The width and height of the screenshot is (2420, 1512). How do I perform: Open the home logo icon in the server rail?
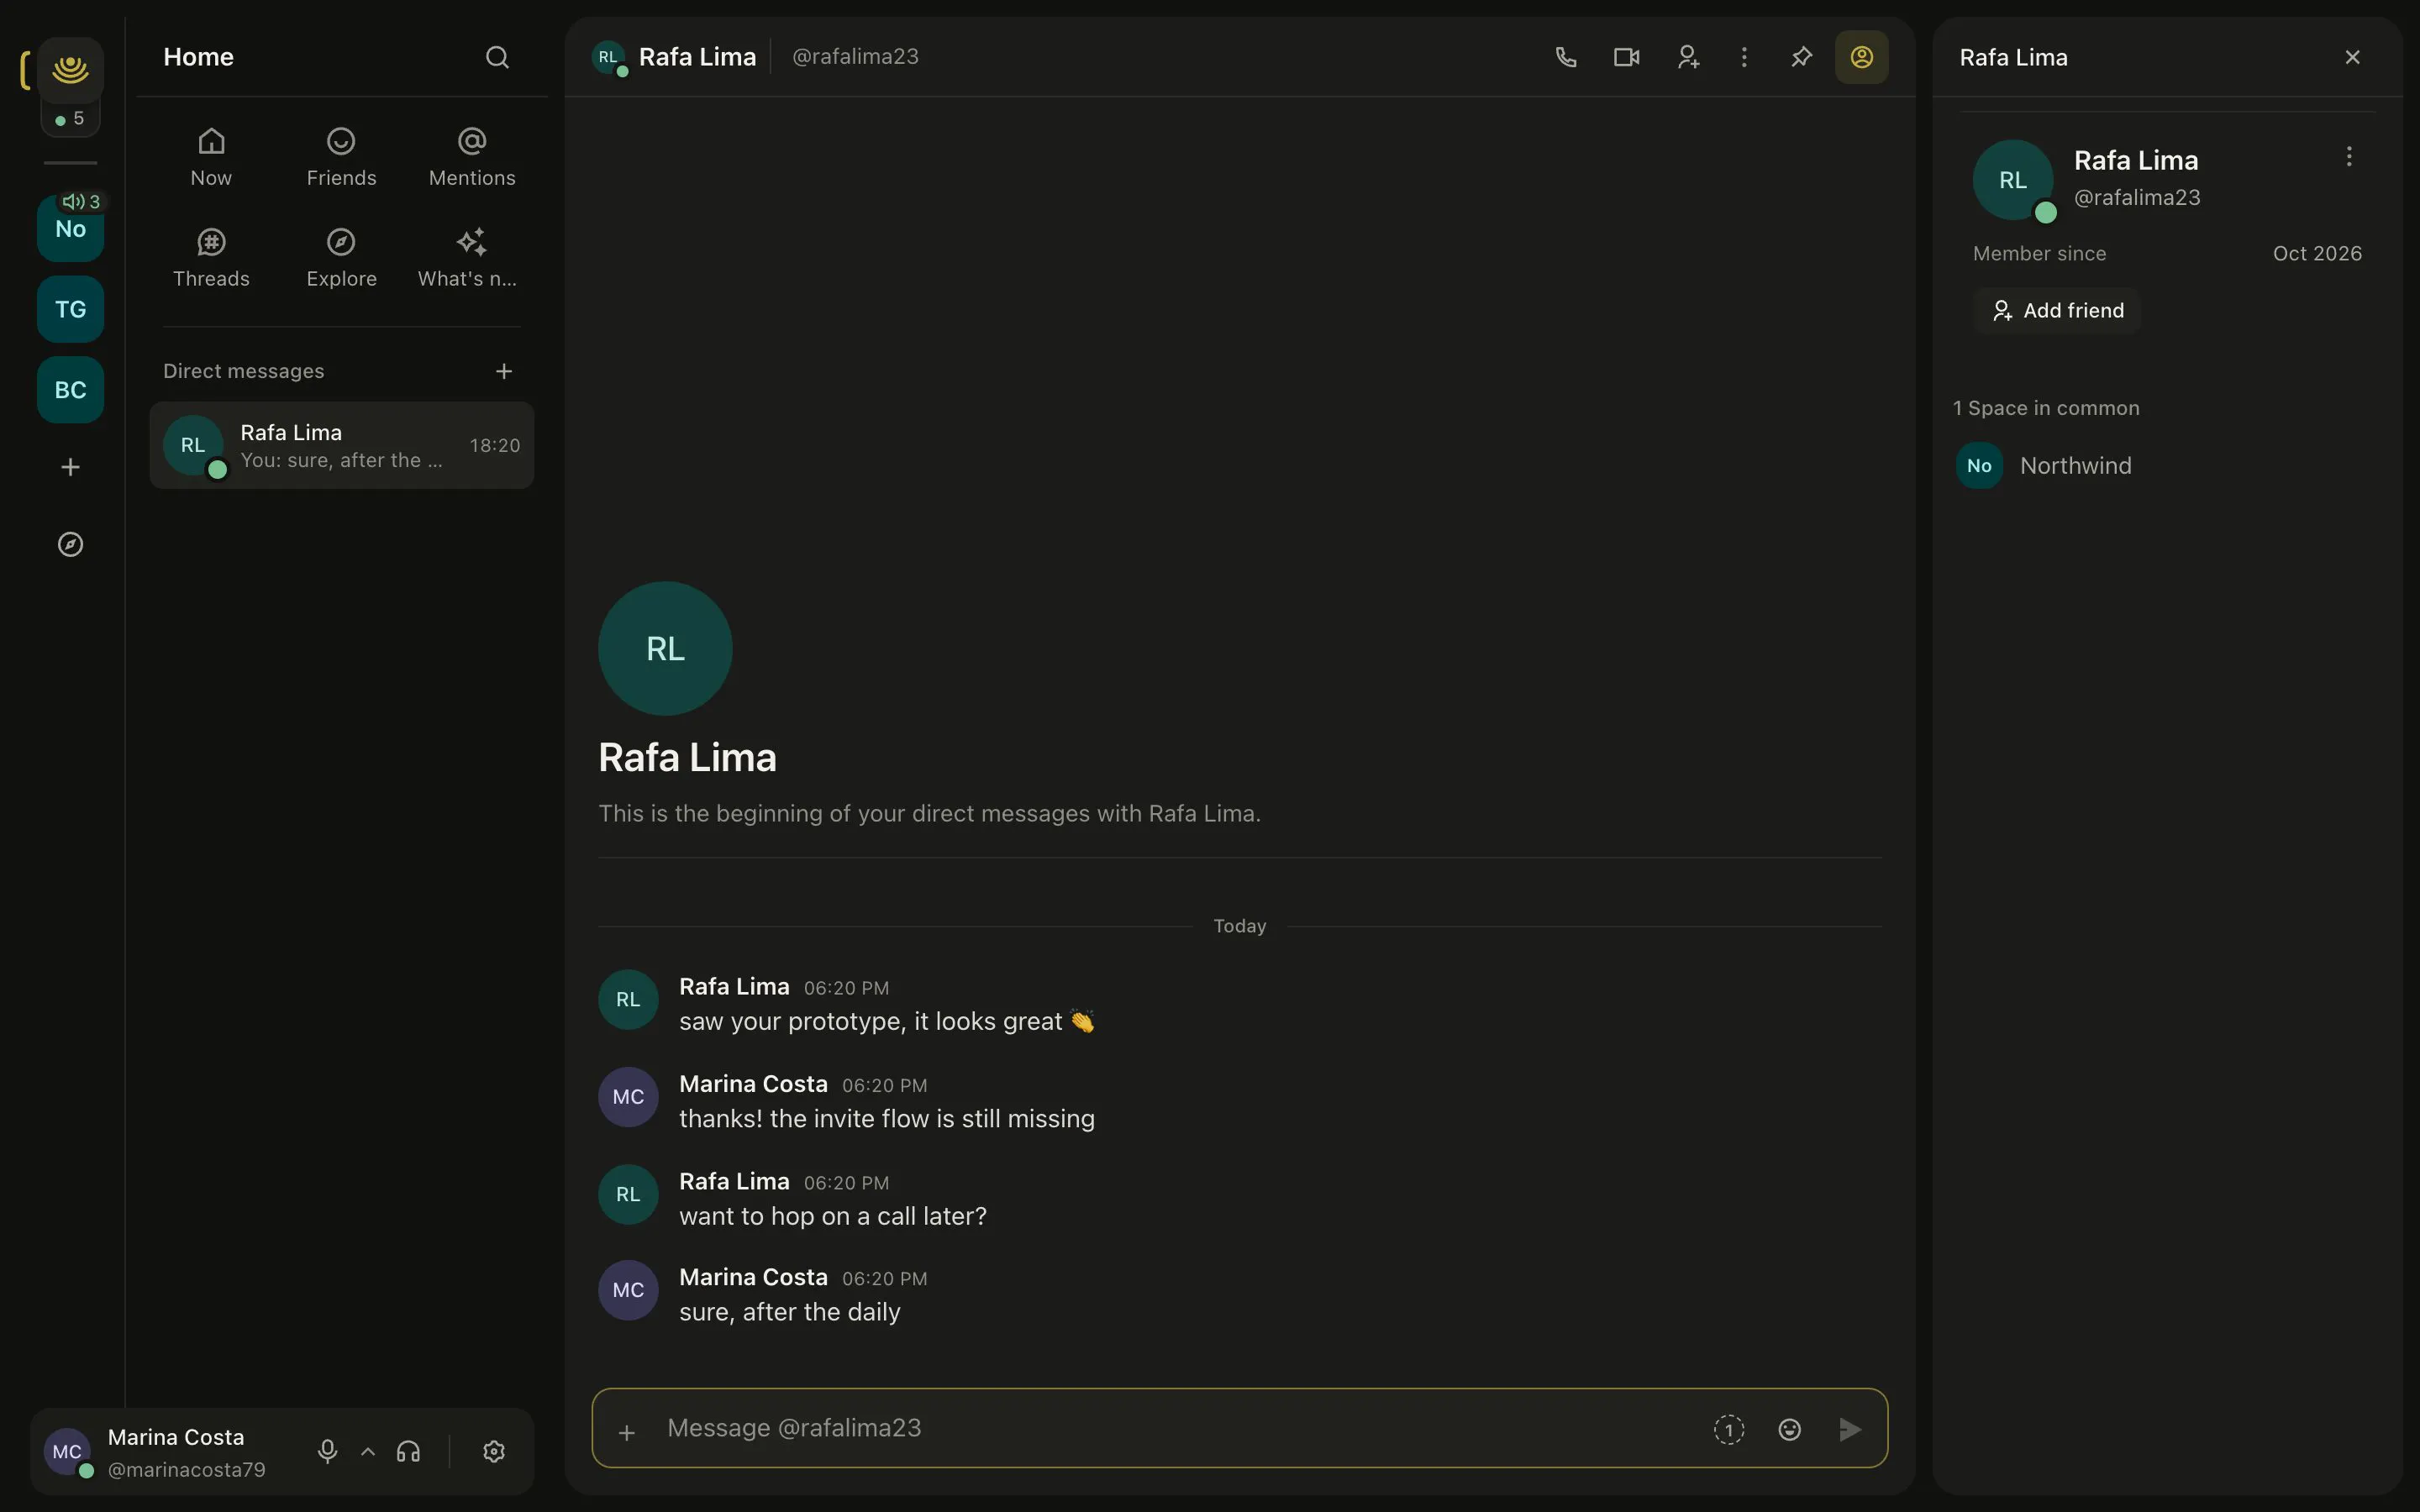70,70
